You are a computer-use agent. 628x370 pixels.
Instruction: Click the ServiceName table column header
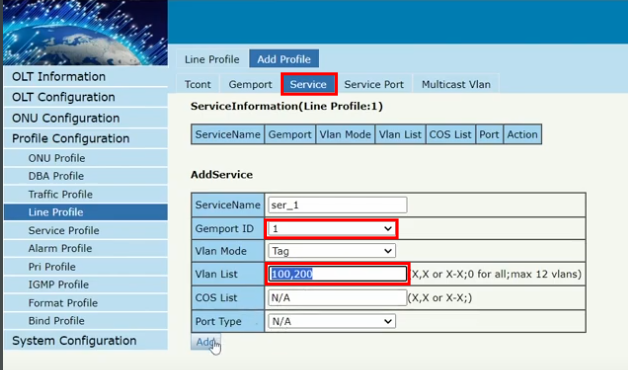(228, 134)
